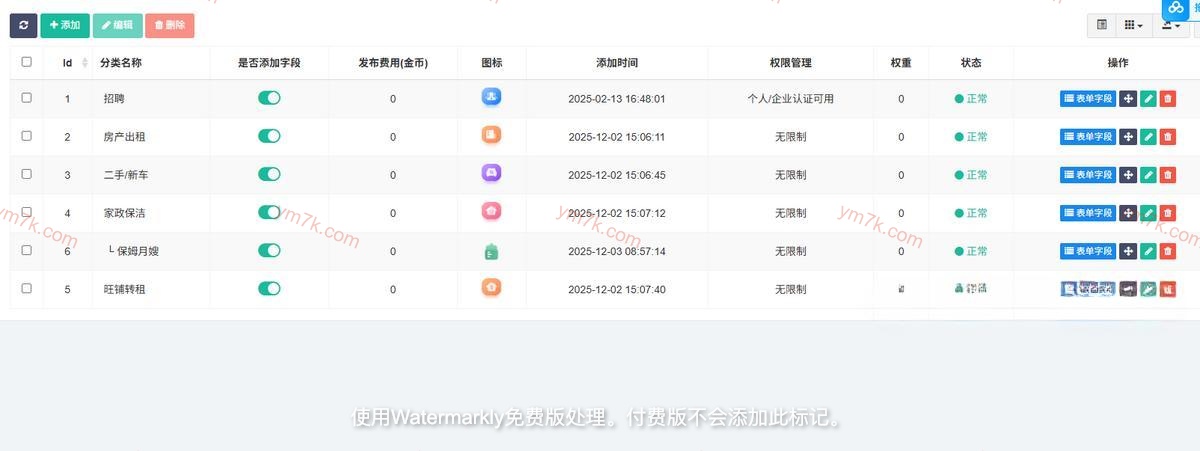Toggle the 是否添加字段 switch for 招聘
This screenshot has height=451, width=1200.
269,98
